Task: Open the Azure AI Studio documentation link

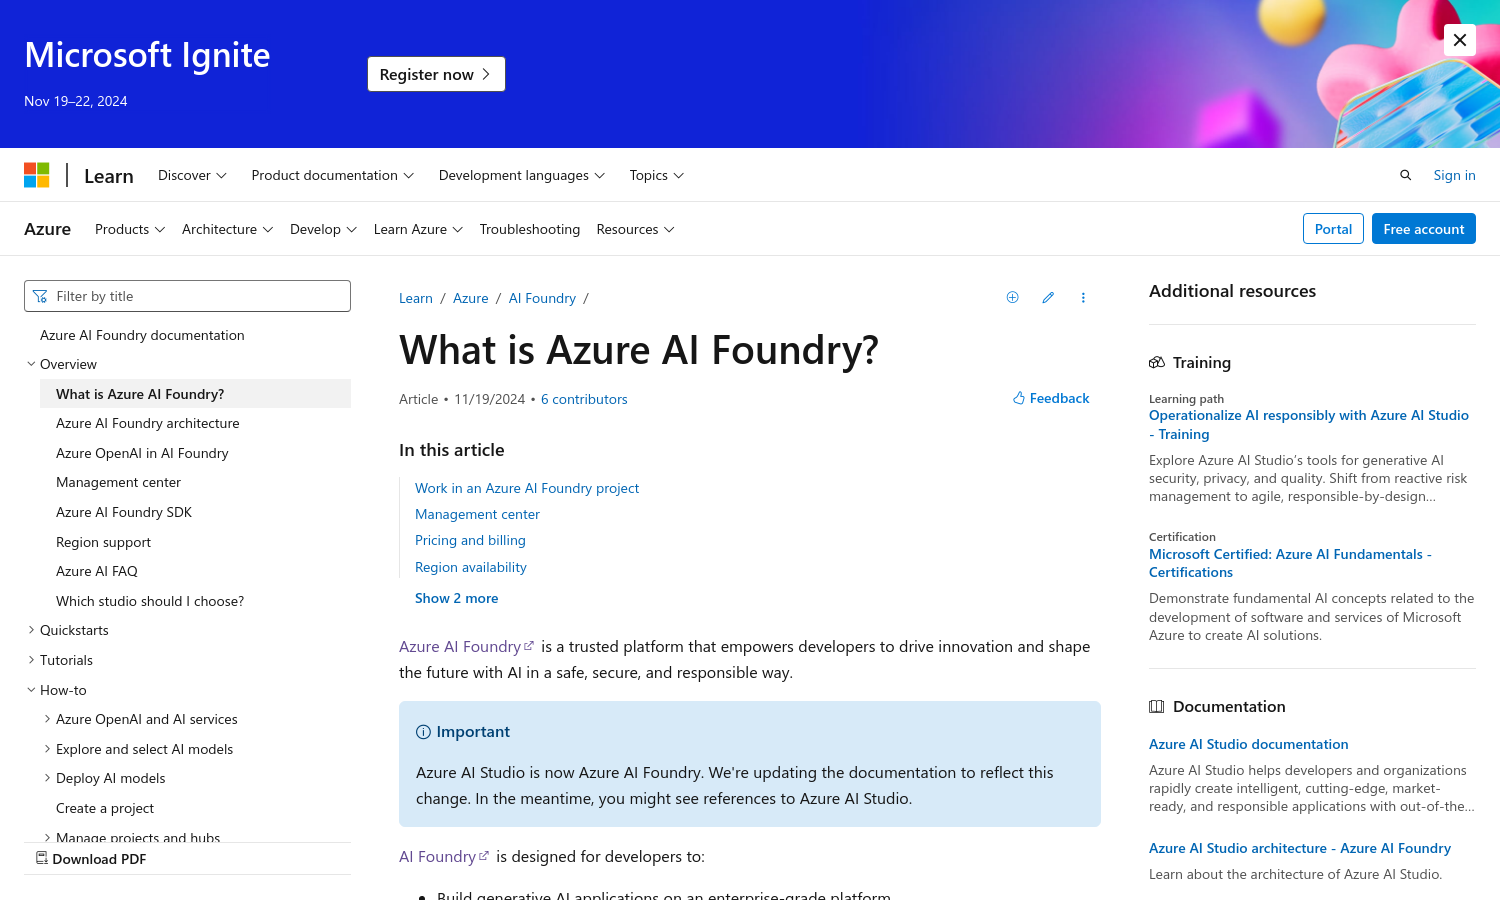Action: pos(1248,743)
